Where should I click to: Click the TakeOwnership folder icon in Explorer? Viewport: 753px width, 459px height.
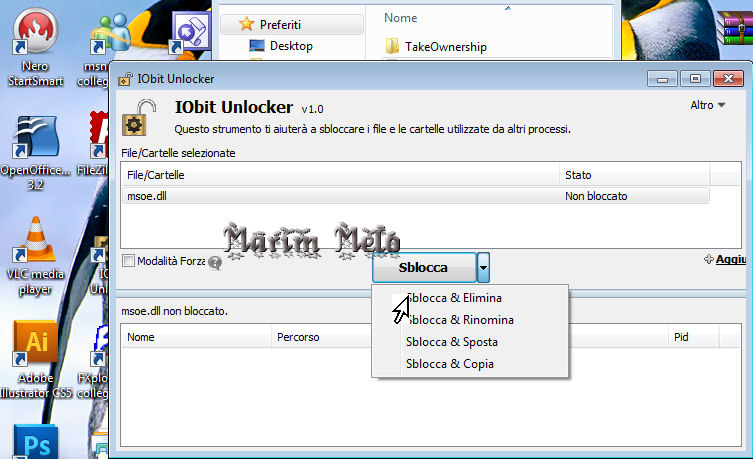click(392, 46)
